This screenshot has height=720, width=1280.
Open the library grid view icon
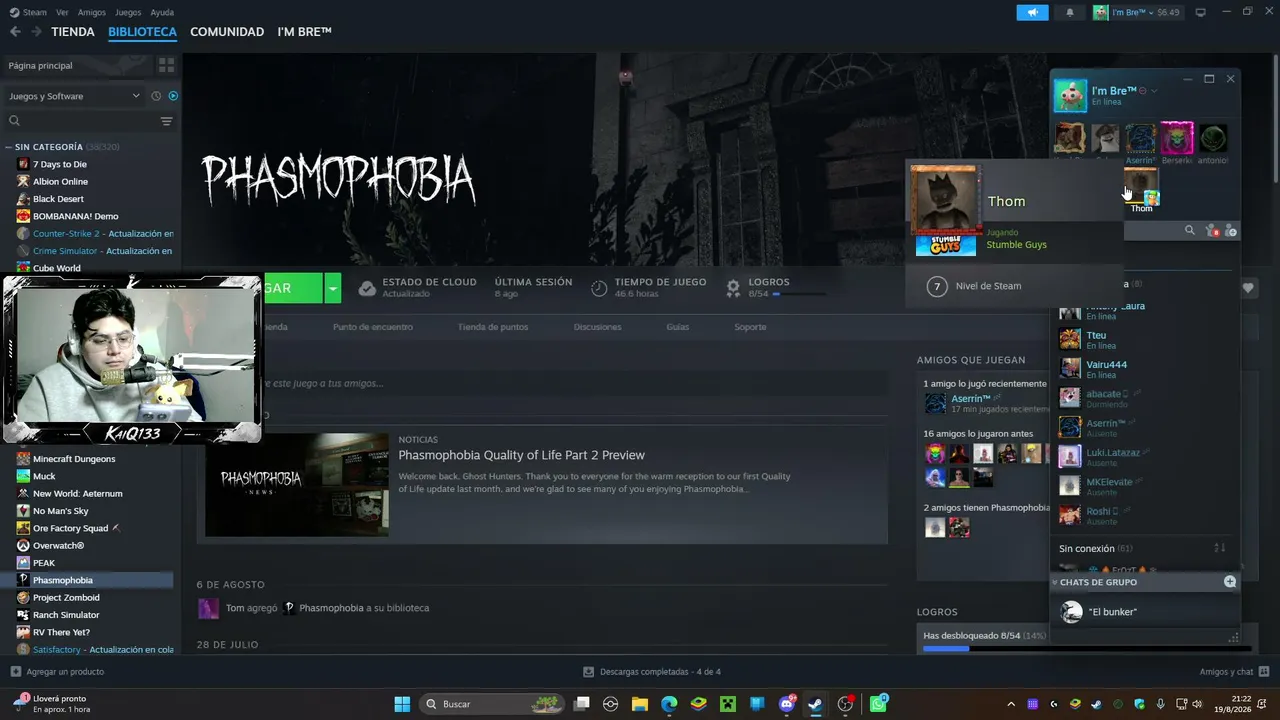pyautogui.click(x=166, y=65)
